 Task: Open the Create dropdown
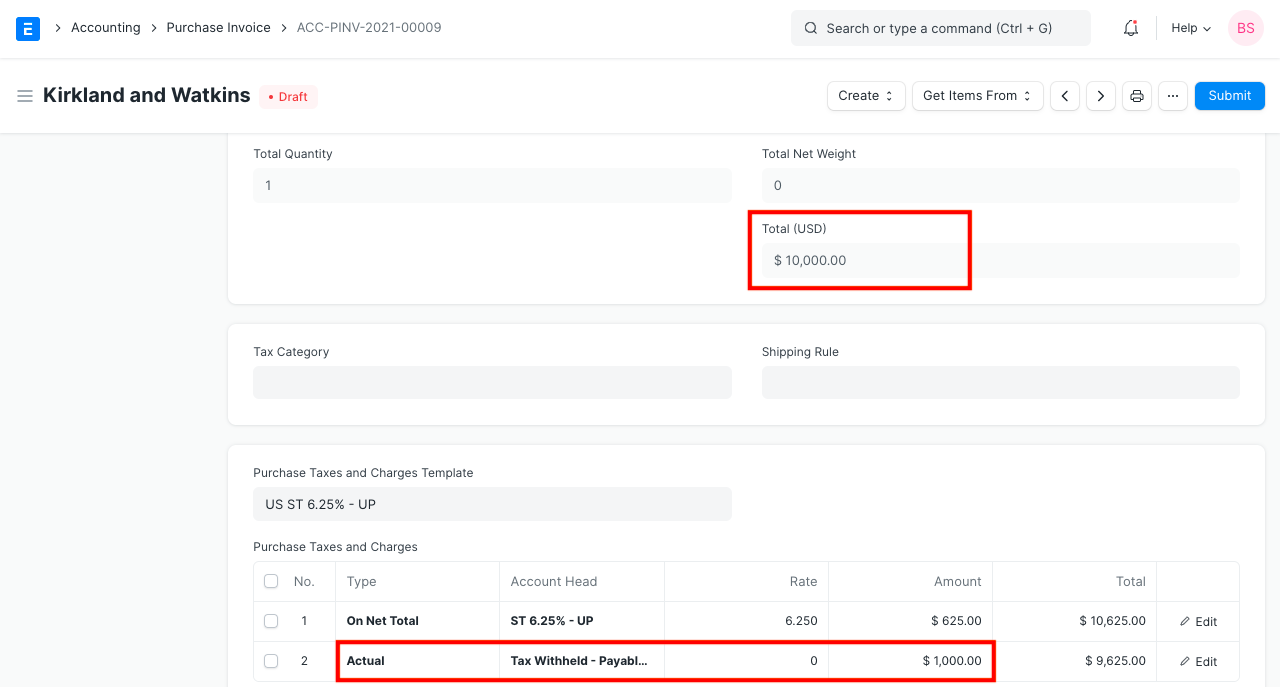coord(865,95)
